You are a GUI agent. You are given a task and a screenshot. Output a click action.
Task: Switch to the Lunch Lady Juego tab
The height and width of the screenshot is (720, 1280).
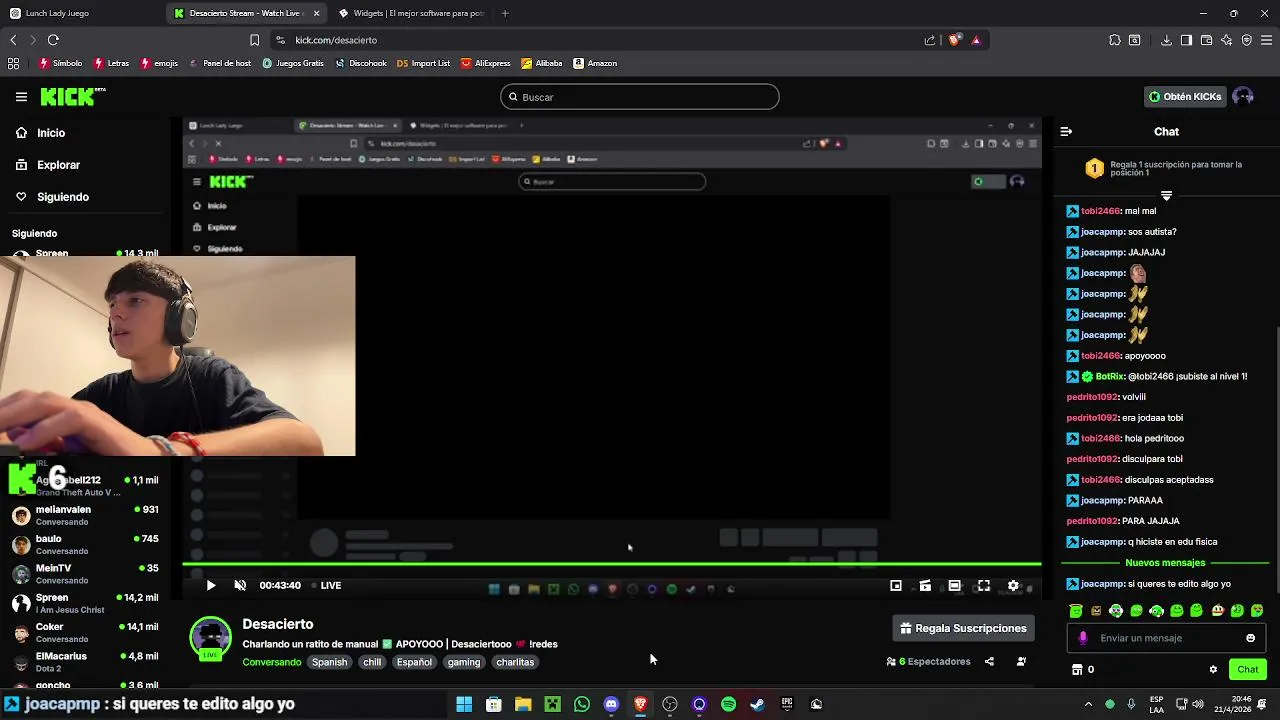82,13
